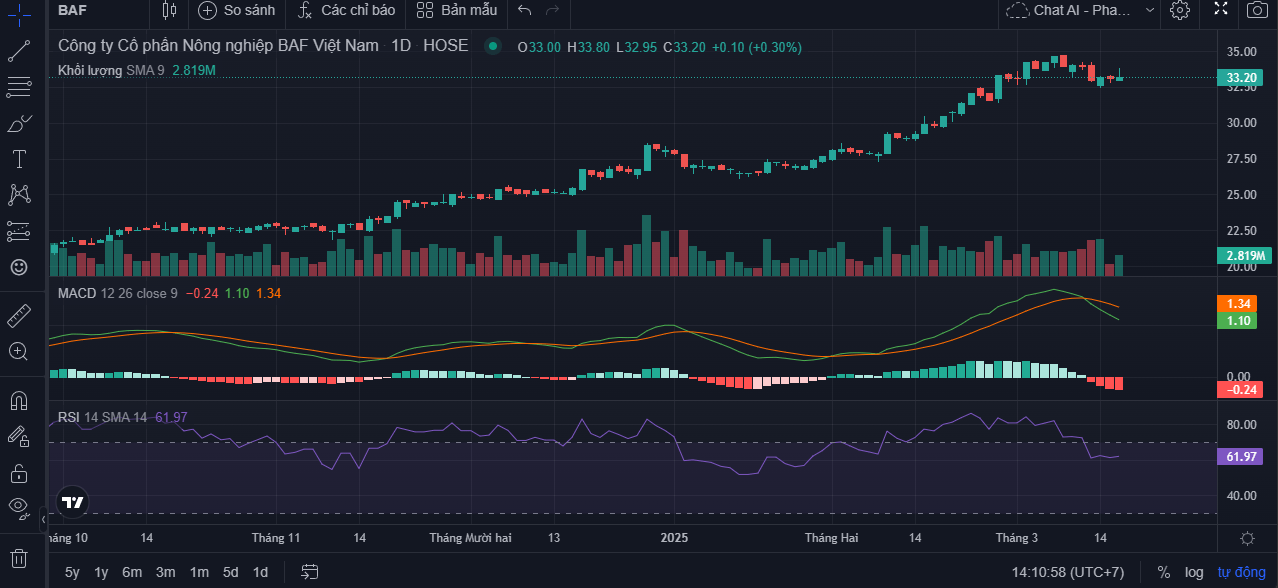The height and width of the screenshot is (588, 1278).
Task: Open the go-to-date calendar icon
Action: (x=310, y=572)
